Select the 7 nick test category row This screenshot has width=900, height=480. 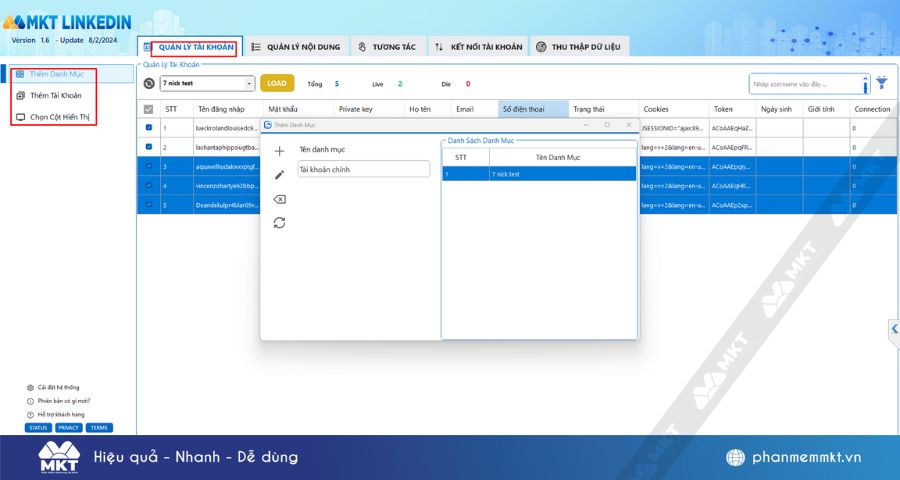539,174
